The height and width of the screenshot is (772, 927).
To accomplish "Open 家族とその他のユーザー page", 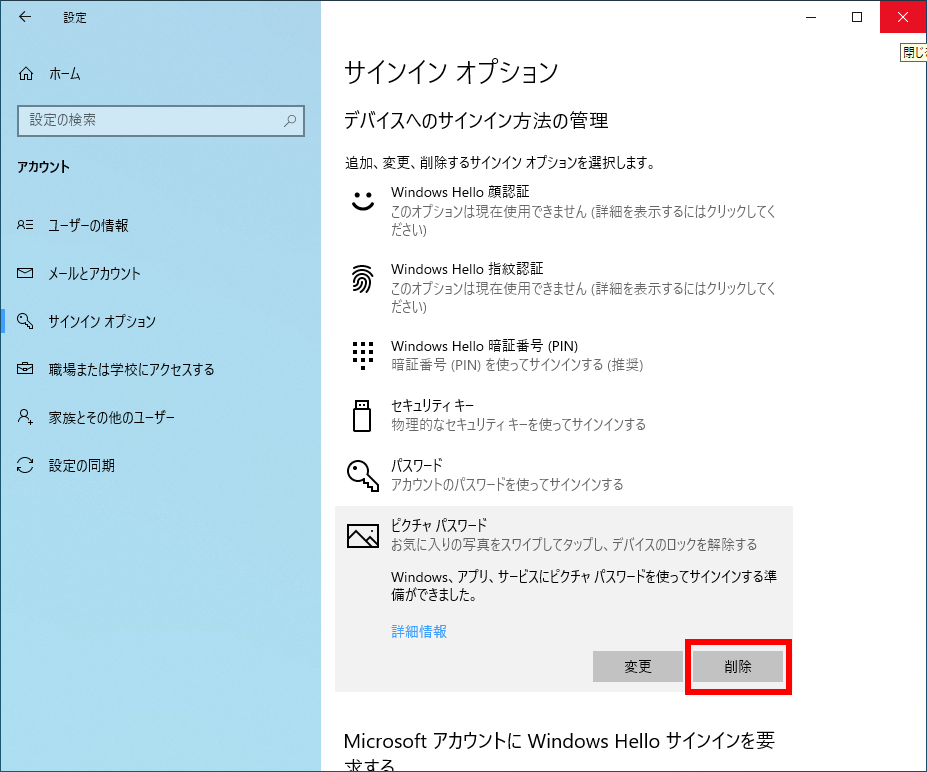I will pyautogui.click(x=111, y=417).
